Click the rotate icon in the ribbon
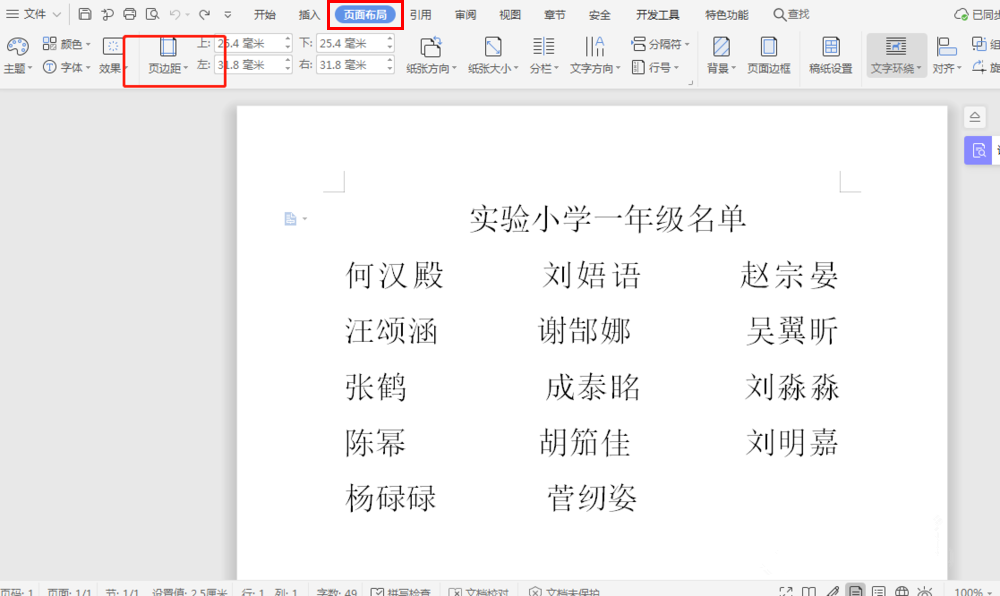The image size is (1000, 596). pyautogui.click(x=979, y=66)
